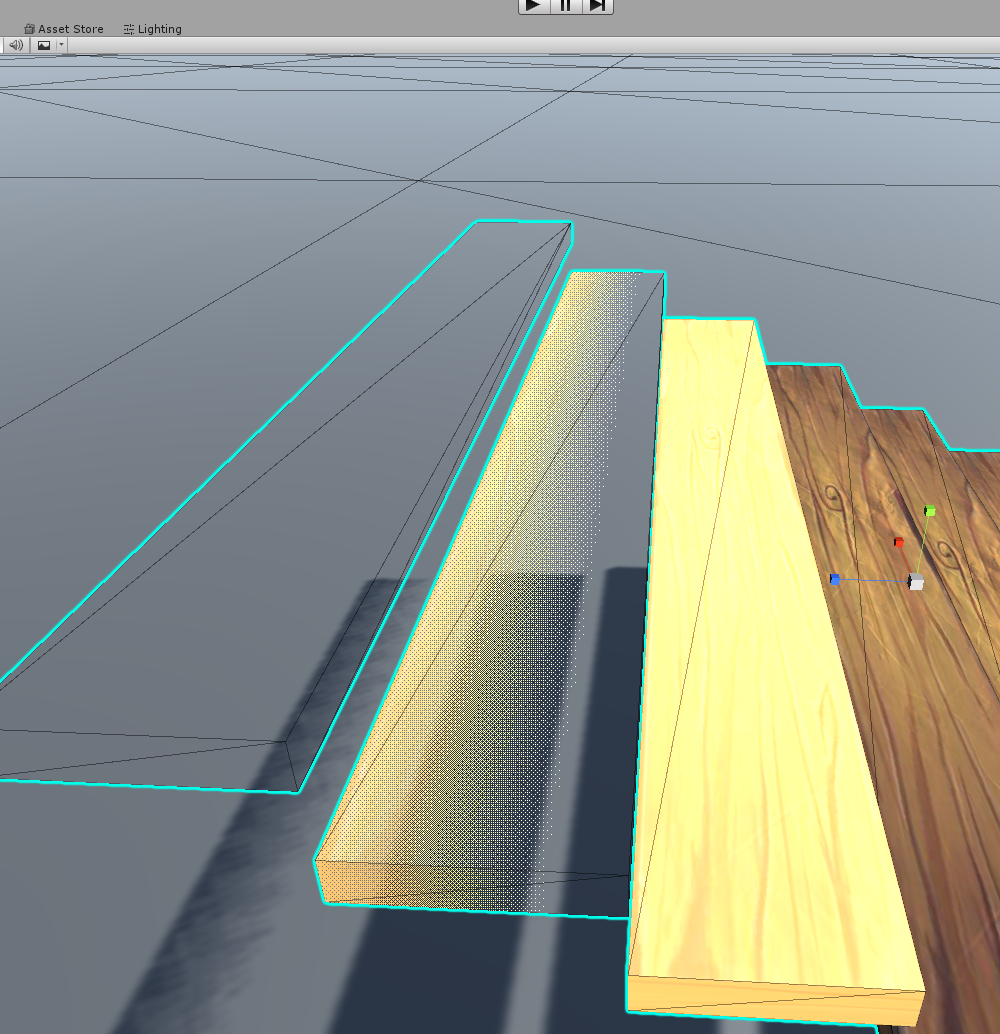
Task: Click the Step frame button
Action: (x=597, y=5)
